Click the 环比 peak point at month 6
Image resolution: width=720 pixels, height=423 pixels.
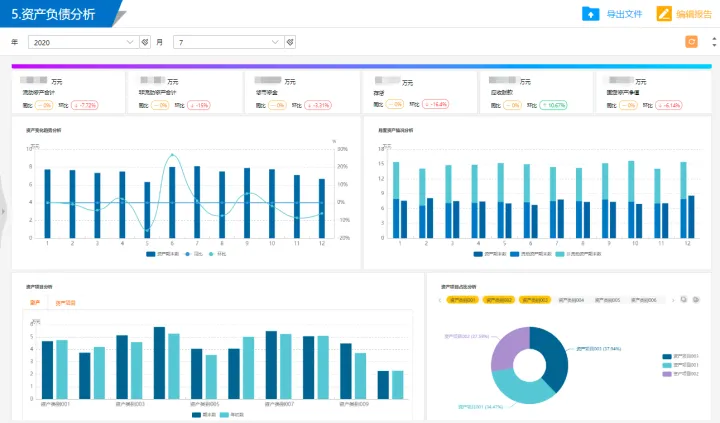click(x=172, y=155)
